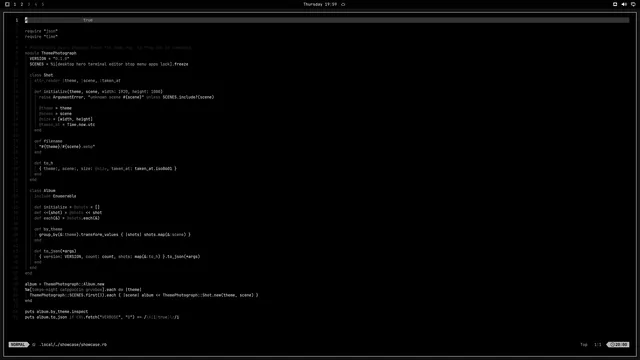
Task: Click the album = ThemePhotograph::Album.new line
Action: point(64,284)
